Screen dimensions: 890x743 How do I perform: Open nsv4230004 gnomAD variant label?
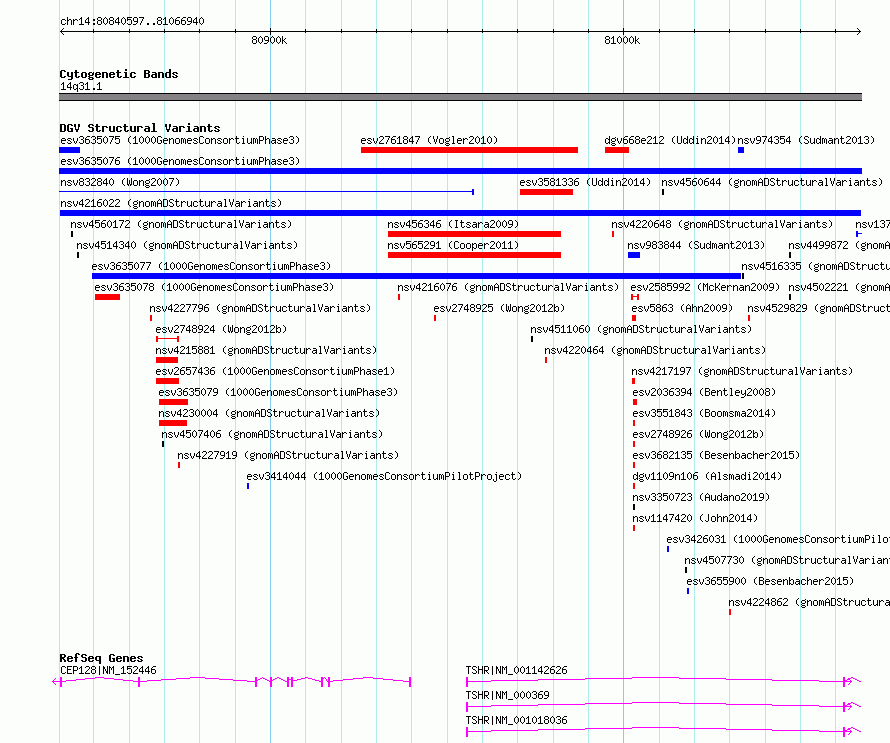[x=269, y=413]
